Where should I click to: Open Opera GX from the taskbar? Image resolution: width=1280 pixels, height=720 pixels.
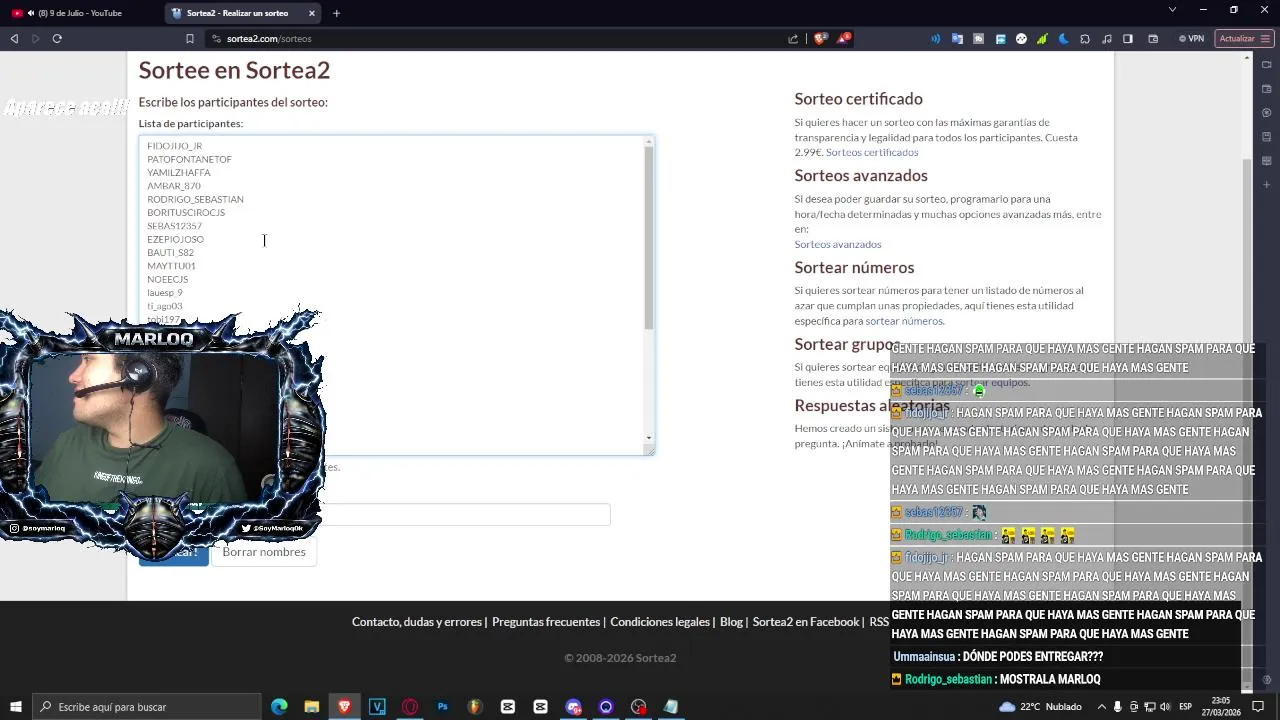pyautogui.click(x=410, y=707)
